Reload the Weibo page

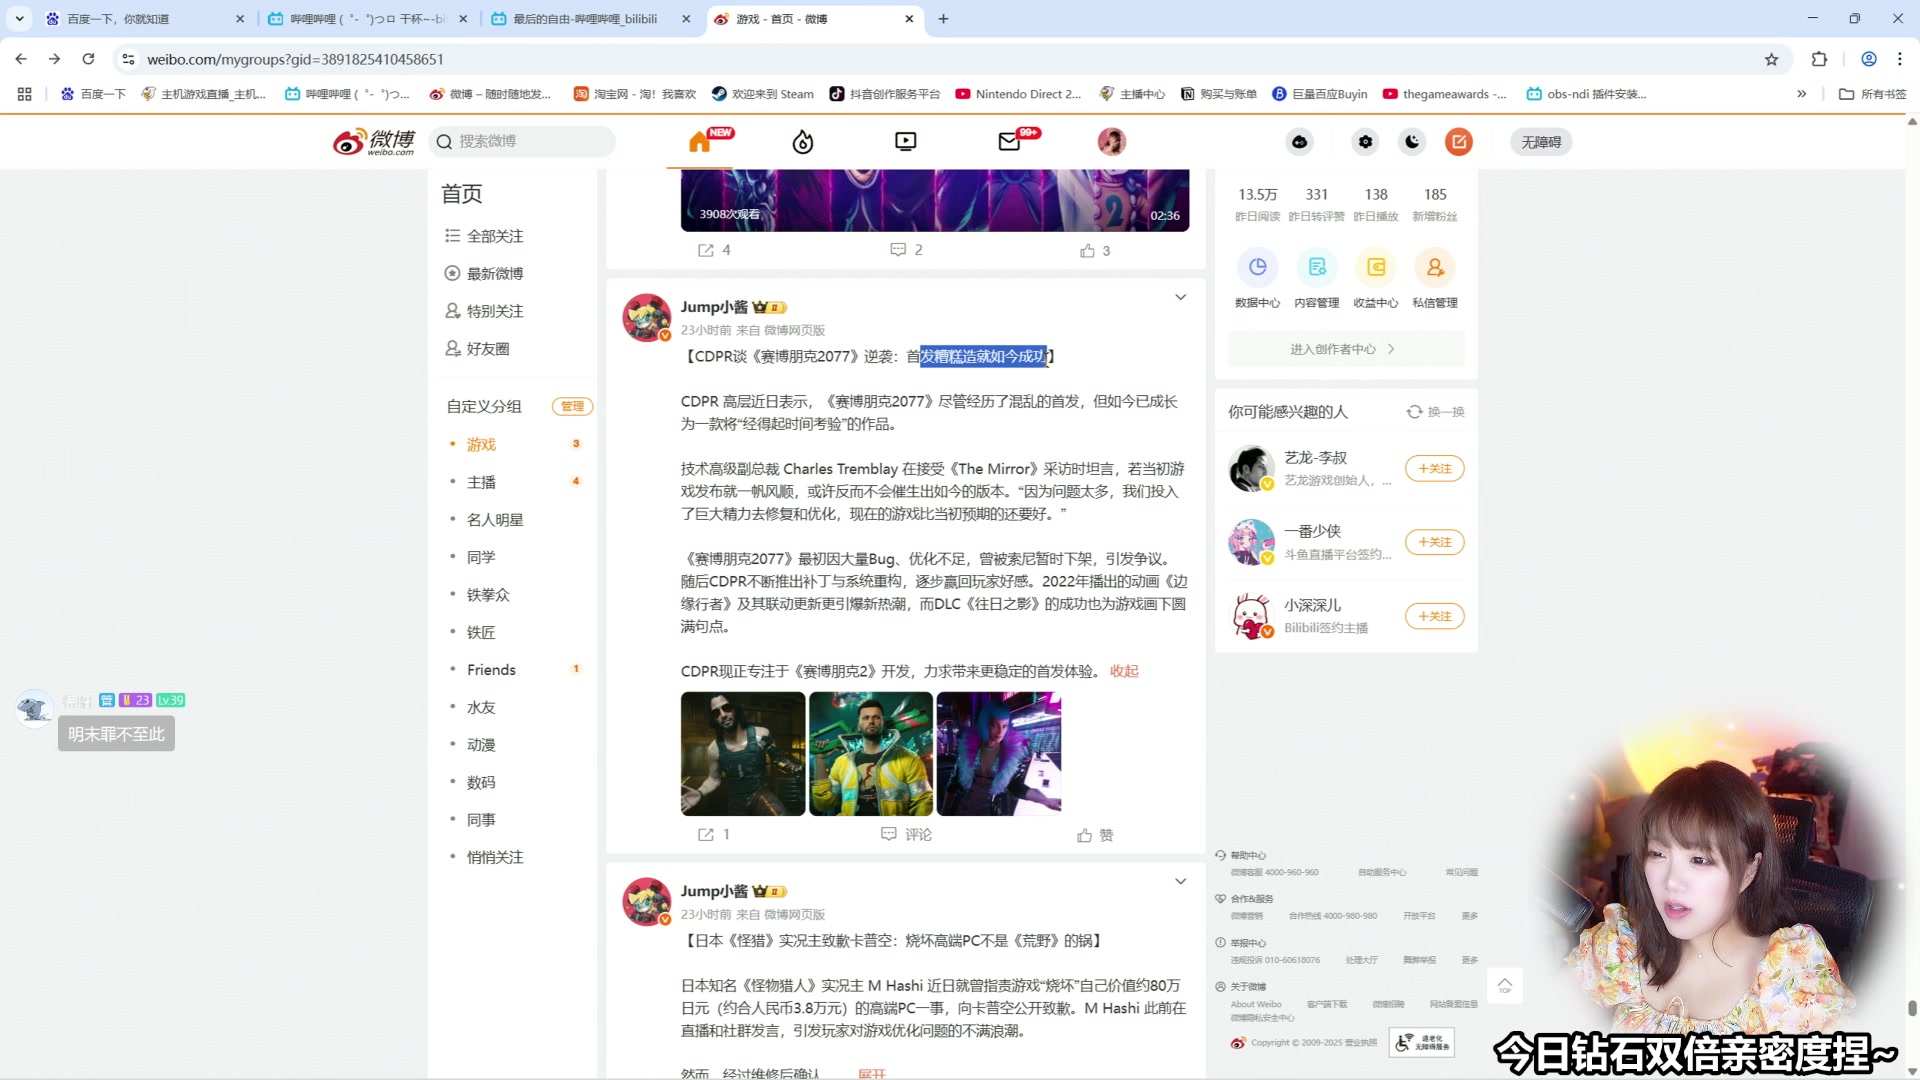(88, 59)
